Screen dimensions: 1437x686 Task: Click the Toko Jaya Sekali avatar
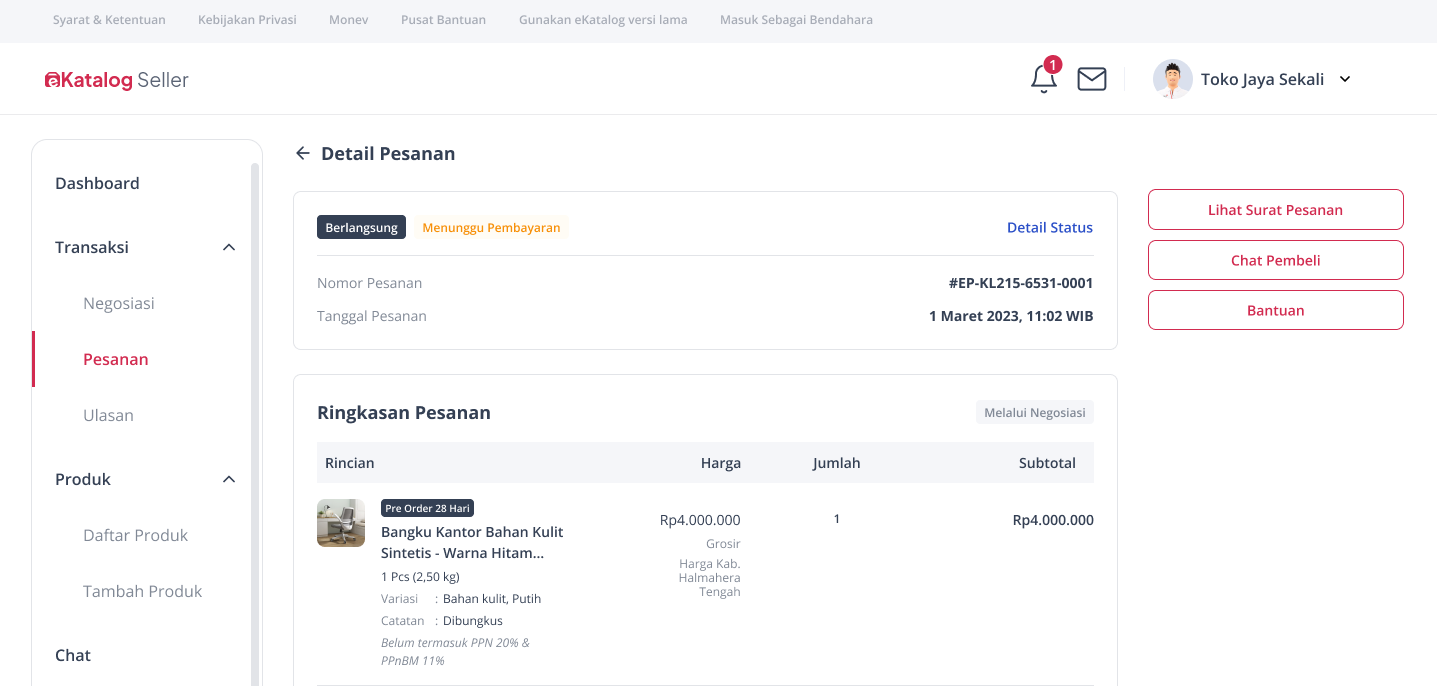[x=1172, y=79]
